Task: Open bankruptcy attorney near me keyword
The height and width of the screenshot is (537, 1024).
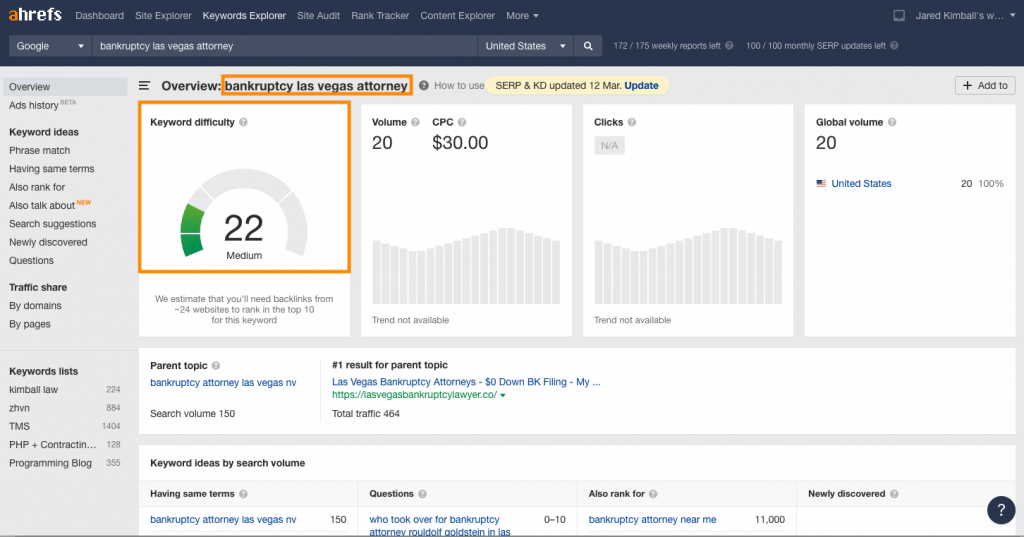Action: (x=652, y=519)
